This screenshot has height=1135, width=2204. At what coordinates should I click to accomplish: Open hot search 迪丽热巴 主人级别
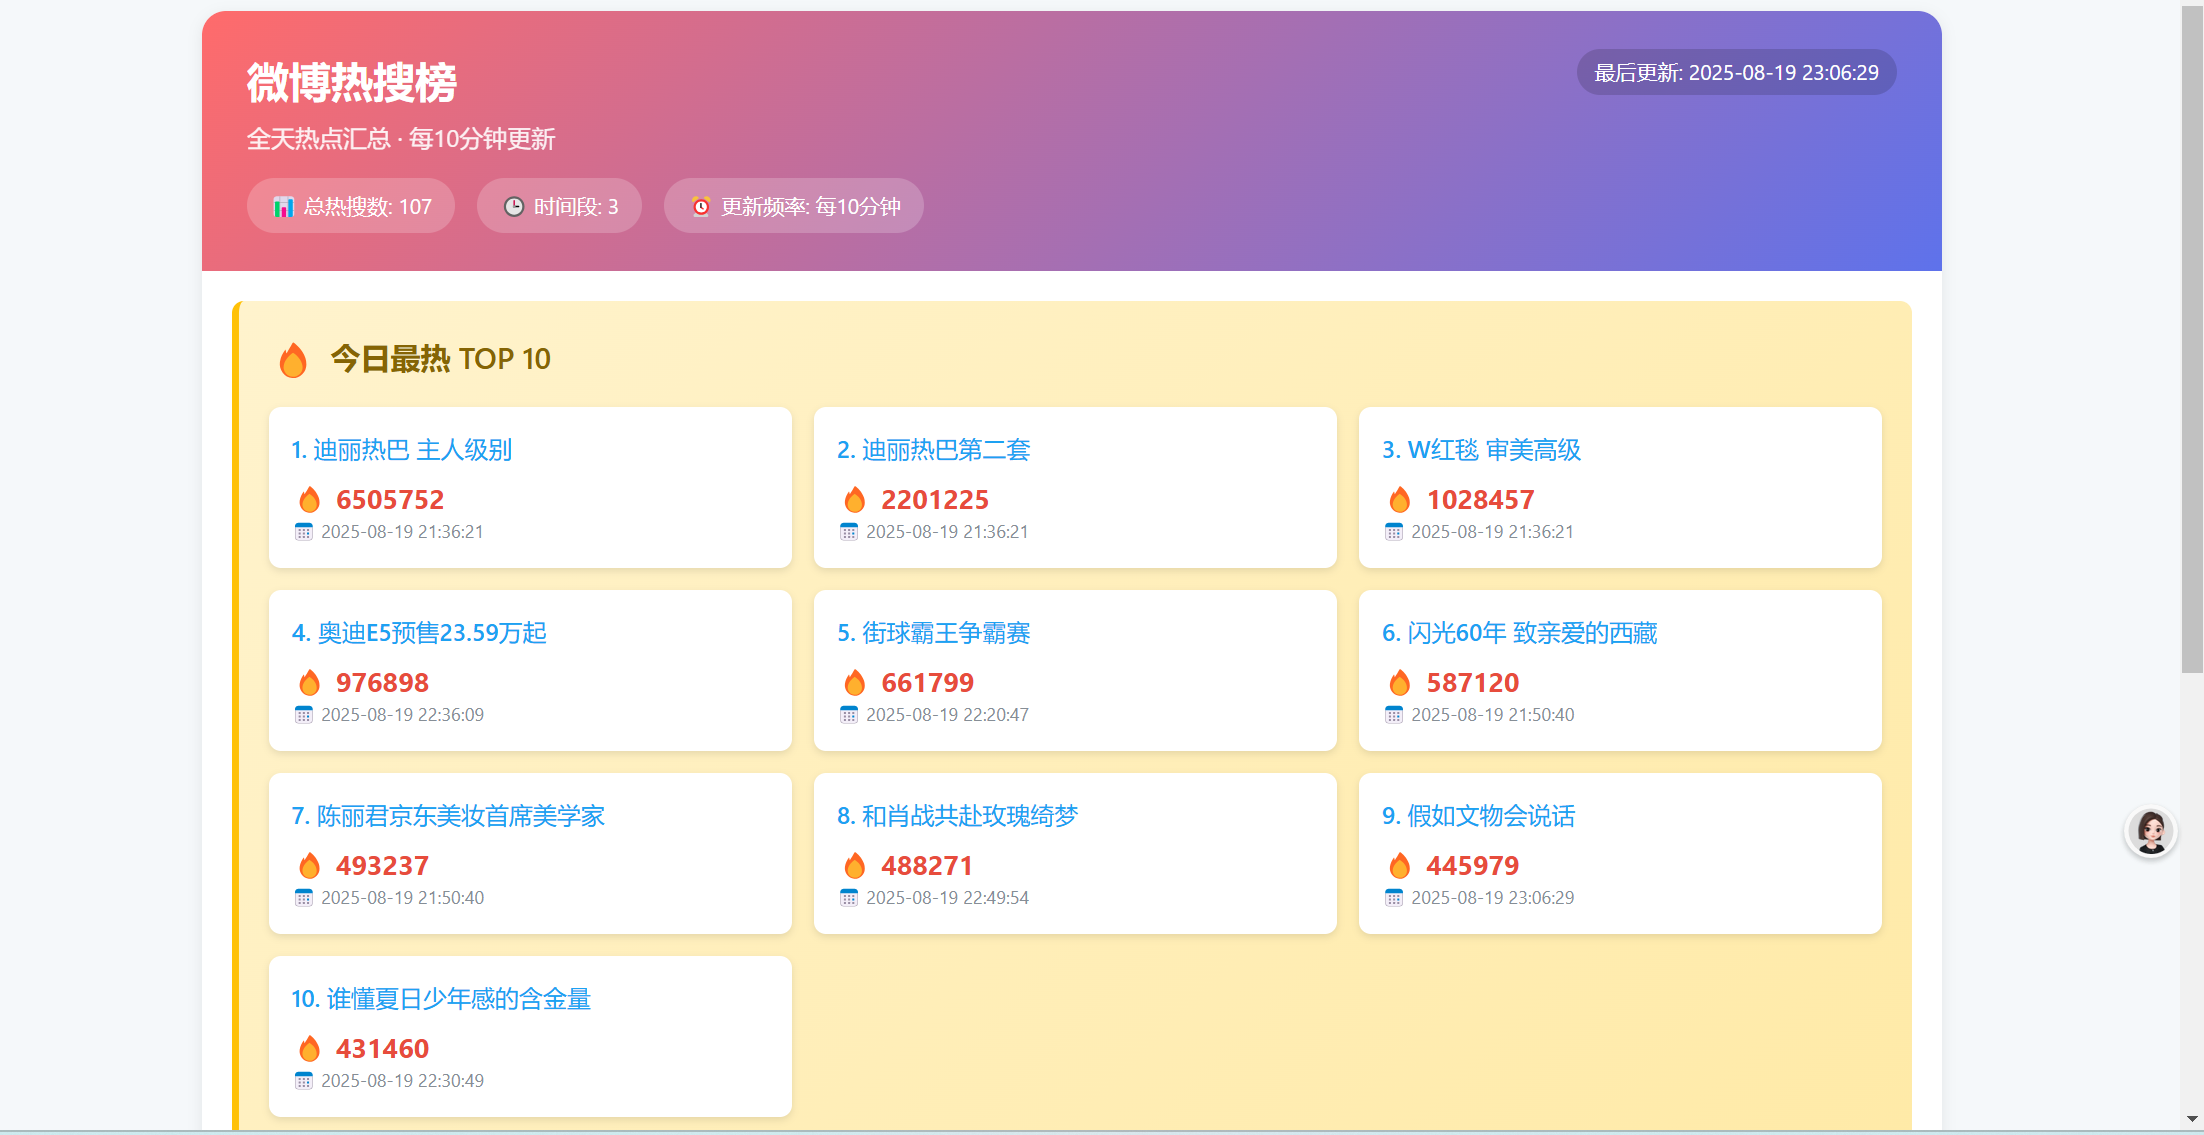click(402, 450)
